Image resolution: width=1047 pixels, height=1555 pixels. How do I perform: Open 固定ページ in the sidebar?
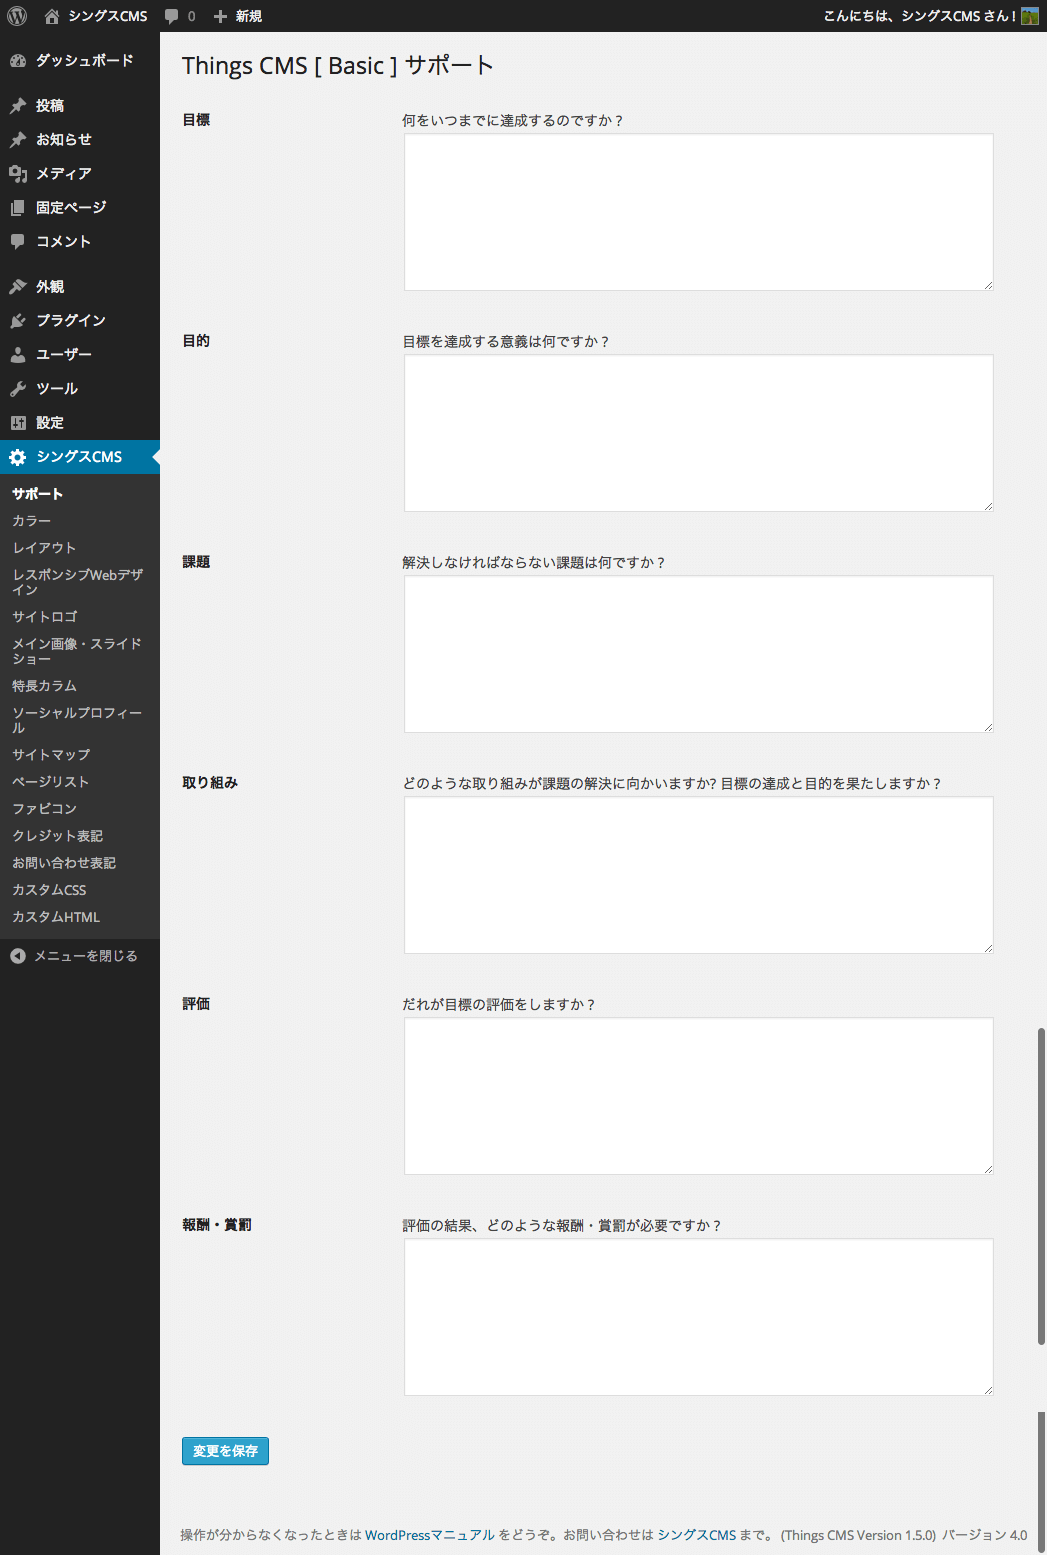click(x=80, y=208)
